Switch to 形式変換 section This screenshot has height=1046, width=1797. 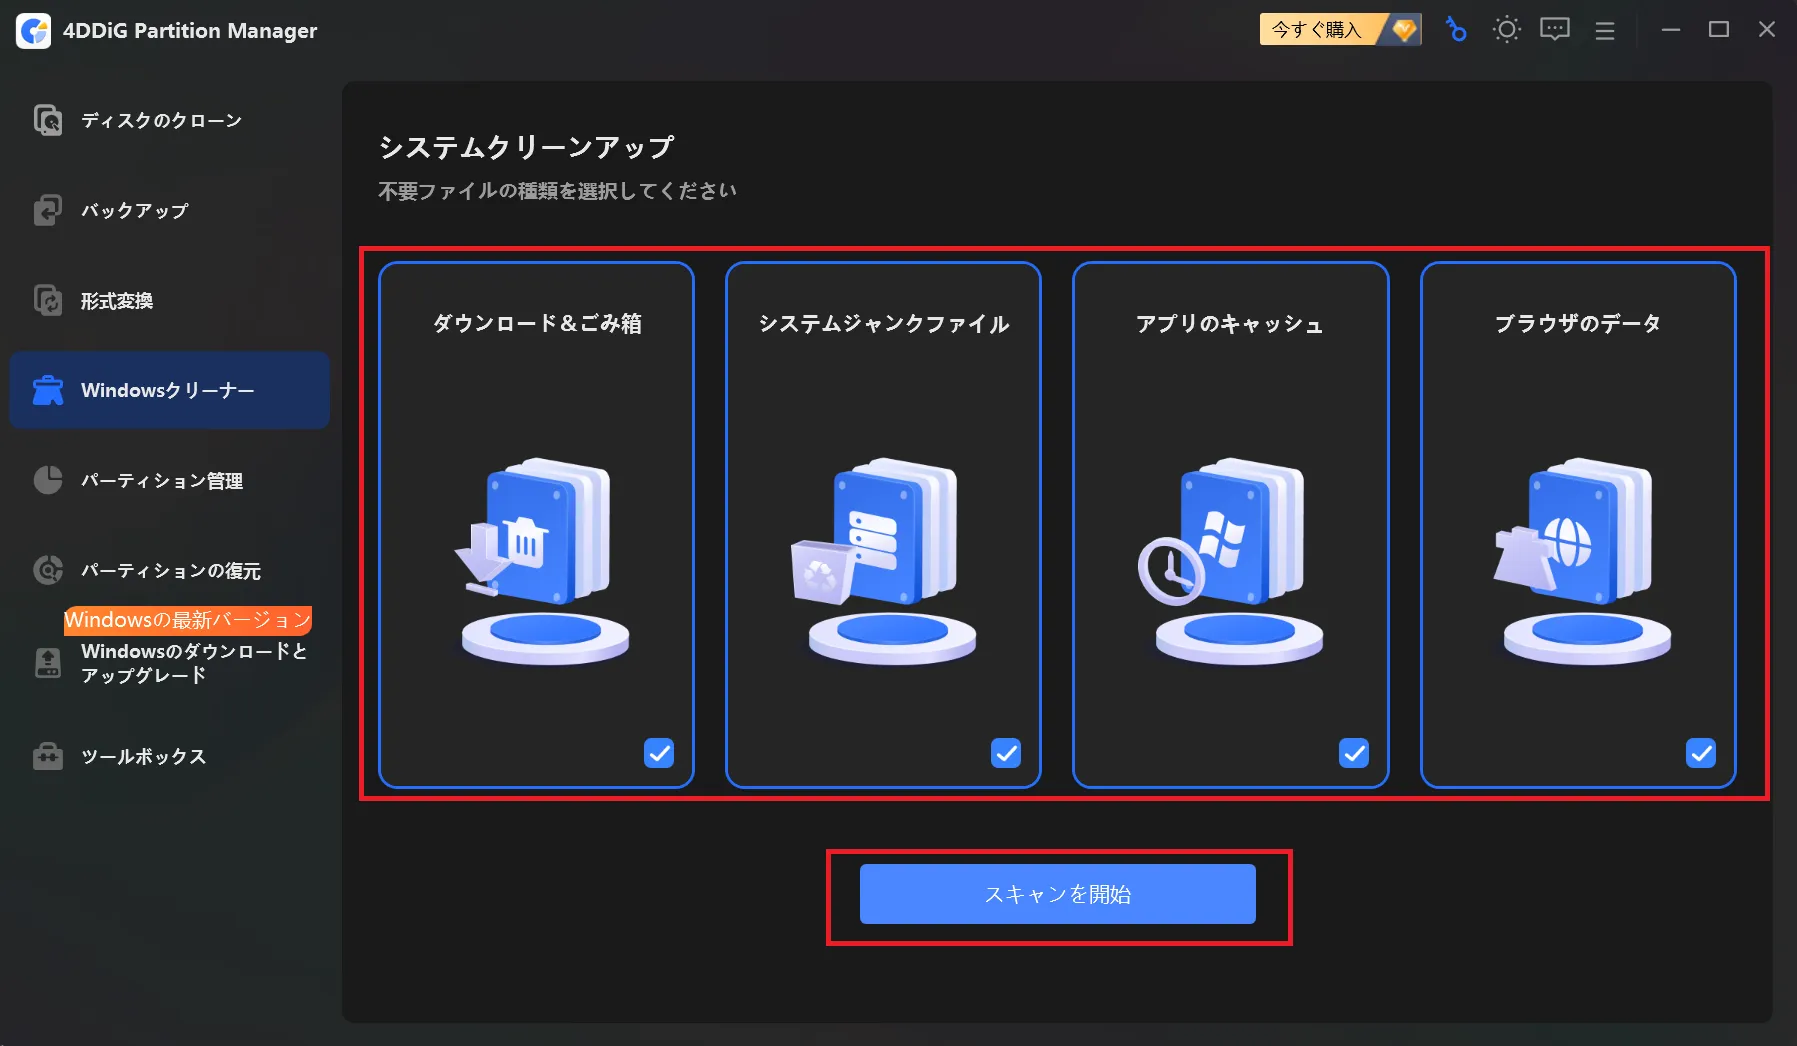coord(169,300)
